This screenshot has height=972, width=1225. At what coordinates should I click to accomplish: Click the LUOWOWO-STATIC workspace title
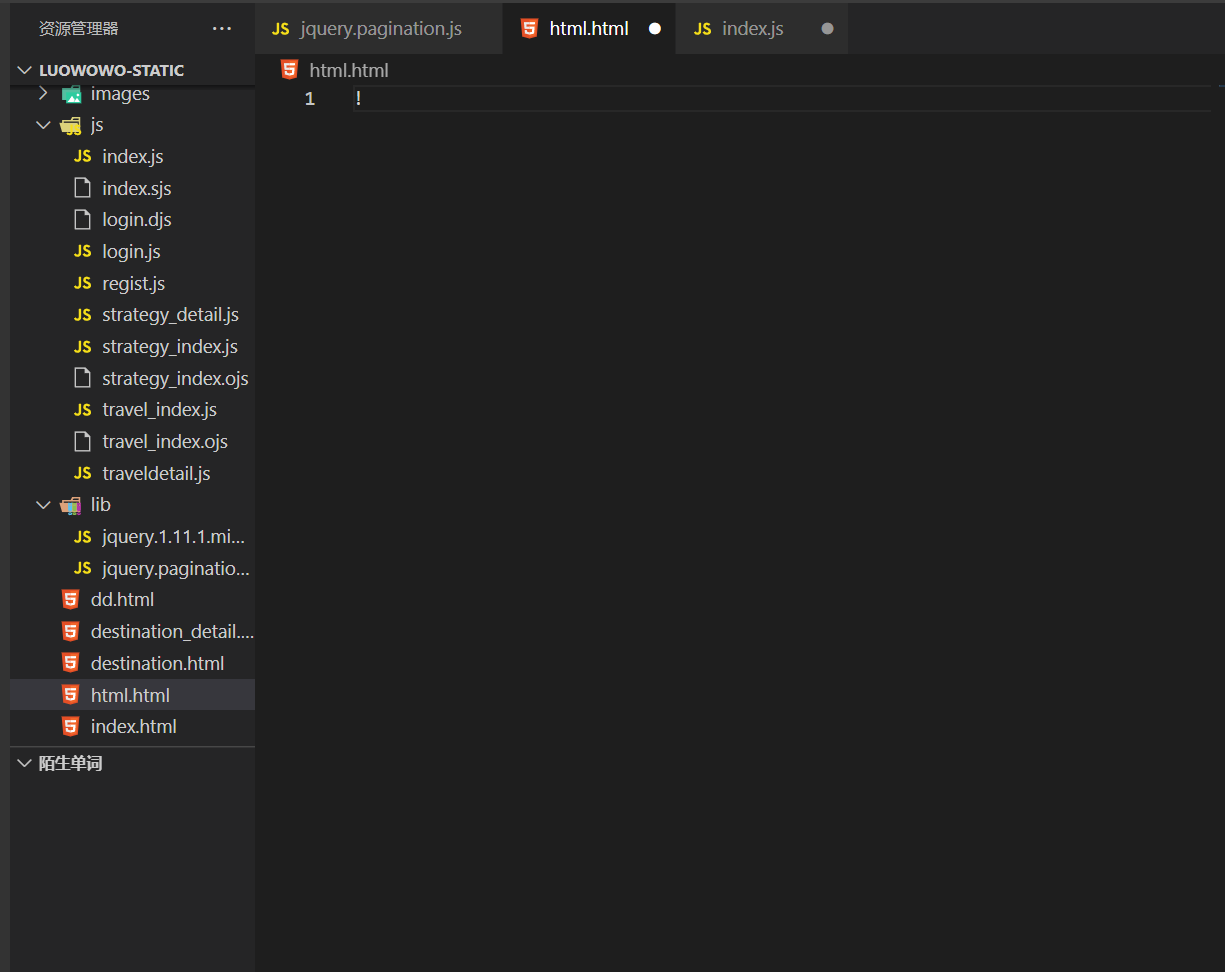112,70
